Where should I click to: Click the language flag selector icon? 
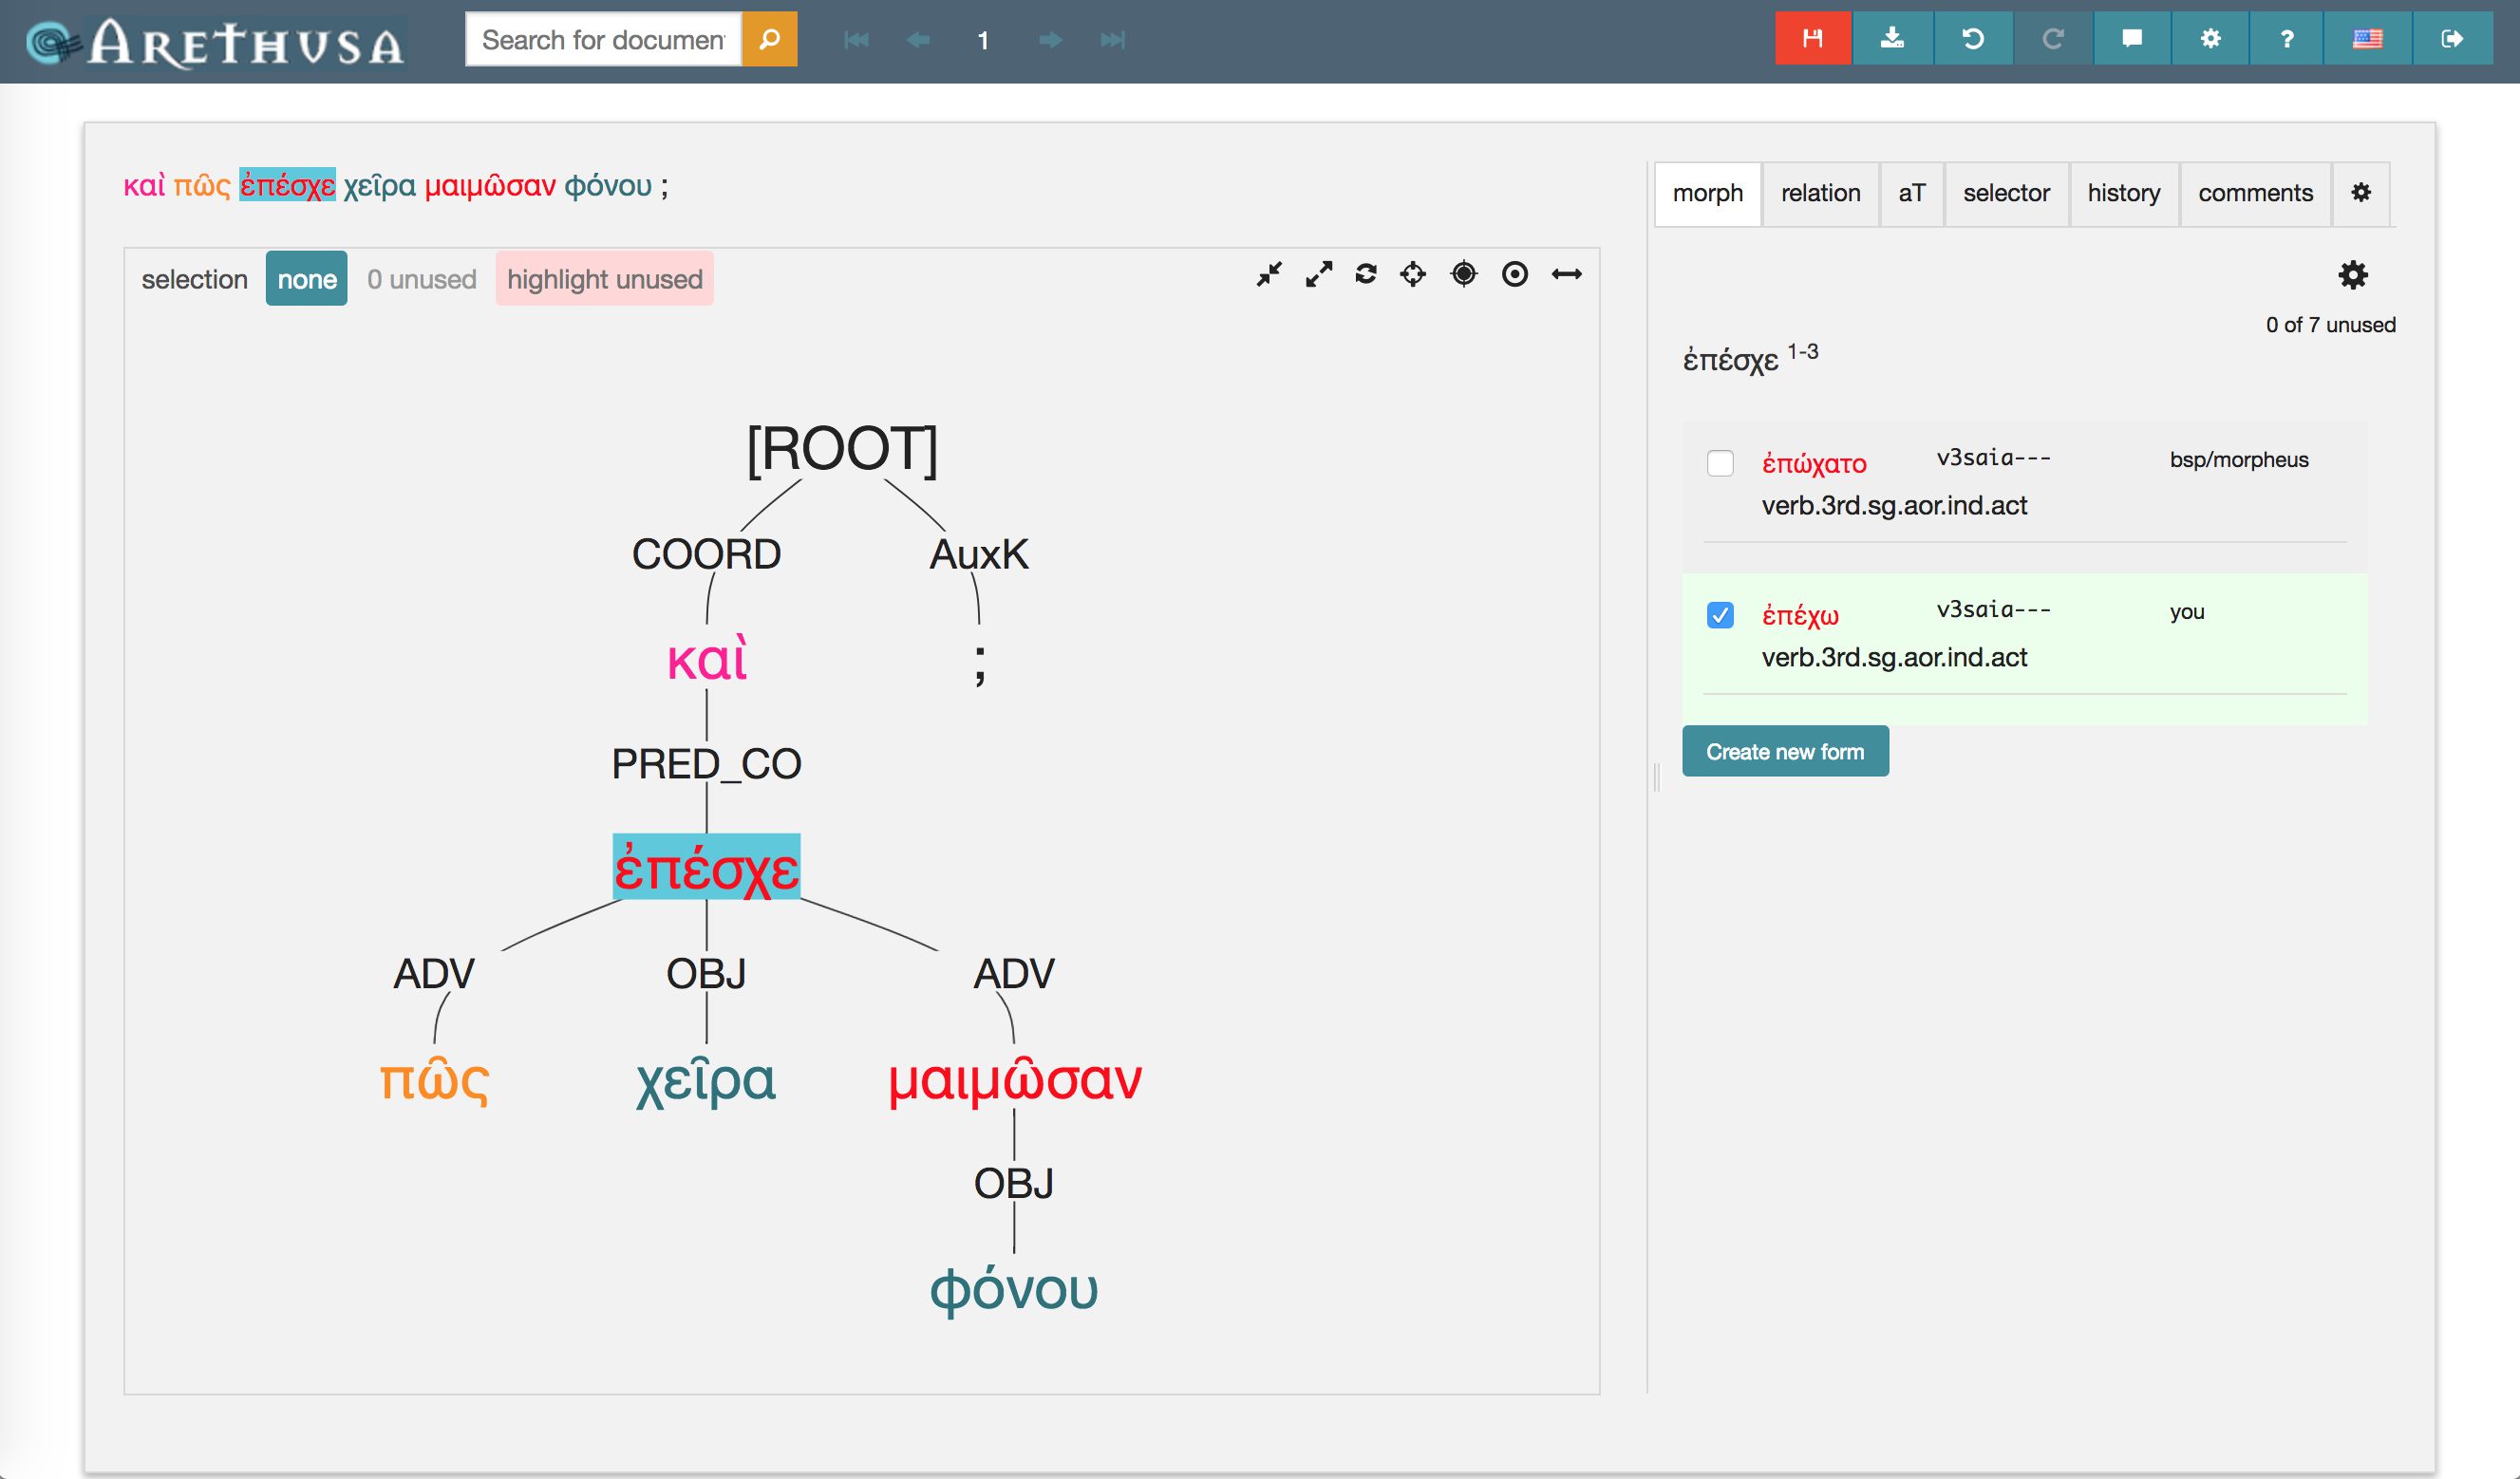pyautogui.click(x=2367, y=37)
